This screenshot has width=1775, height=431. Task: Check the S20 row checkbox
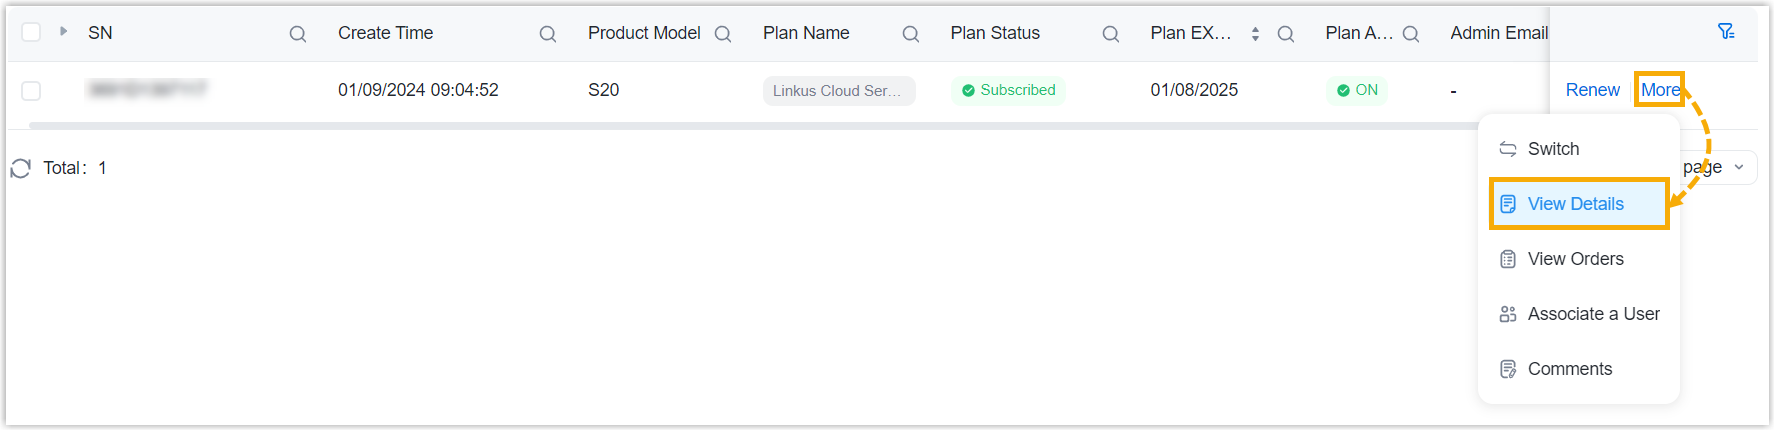(x=31, y=91)
